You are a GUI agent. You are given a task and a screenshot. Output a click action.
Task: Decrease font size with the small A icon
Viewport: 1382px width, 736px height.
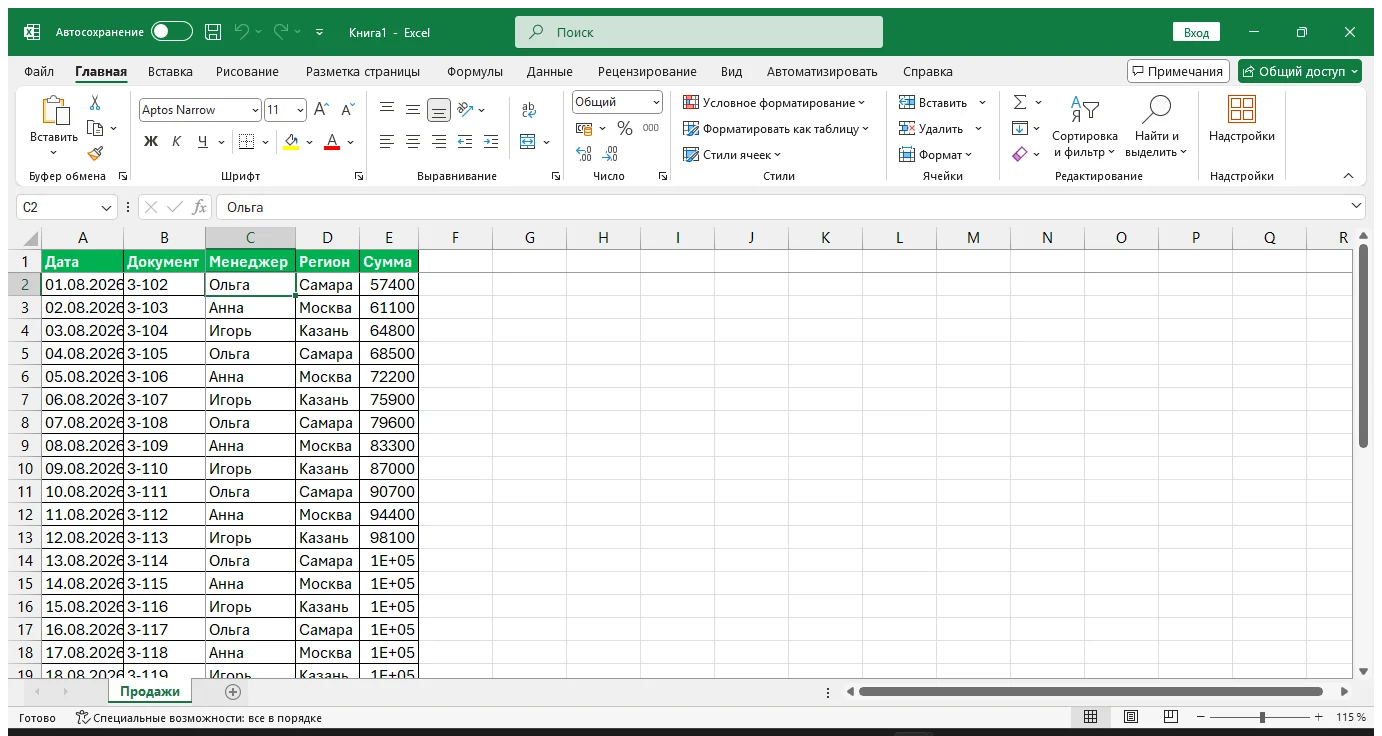(x=347, y=110)
